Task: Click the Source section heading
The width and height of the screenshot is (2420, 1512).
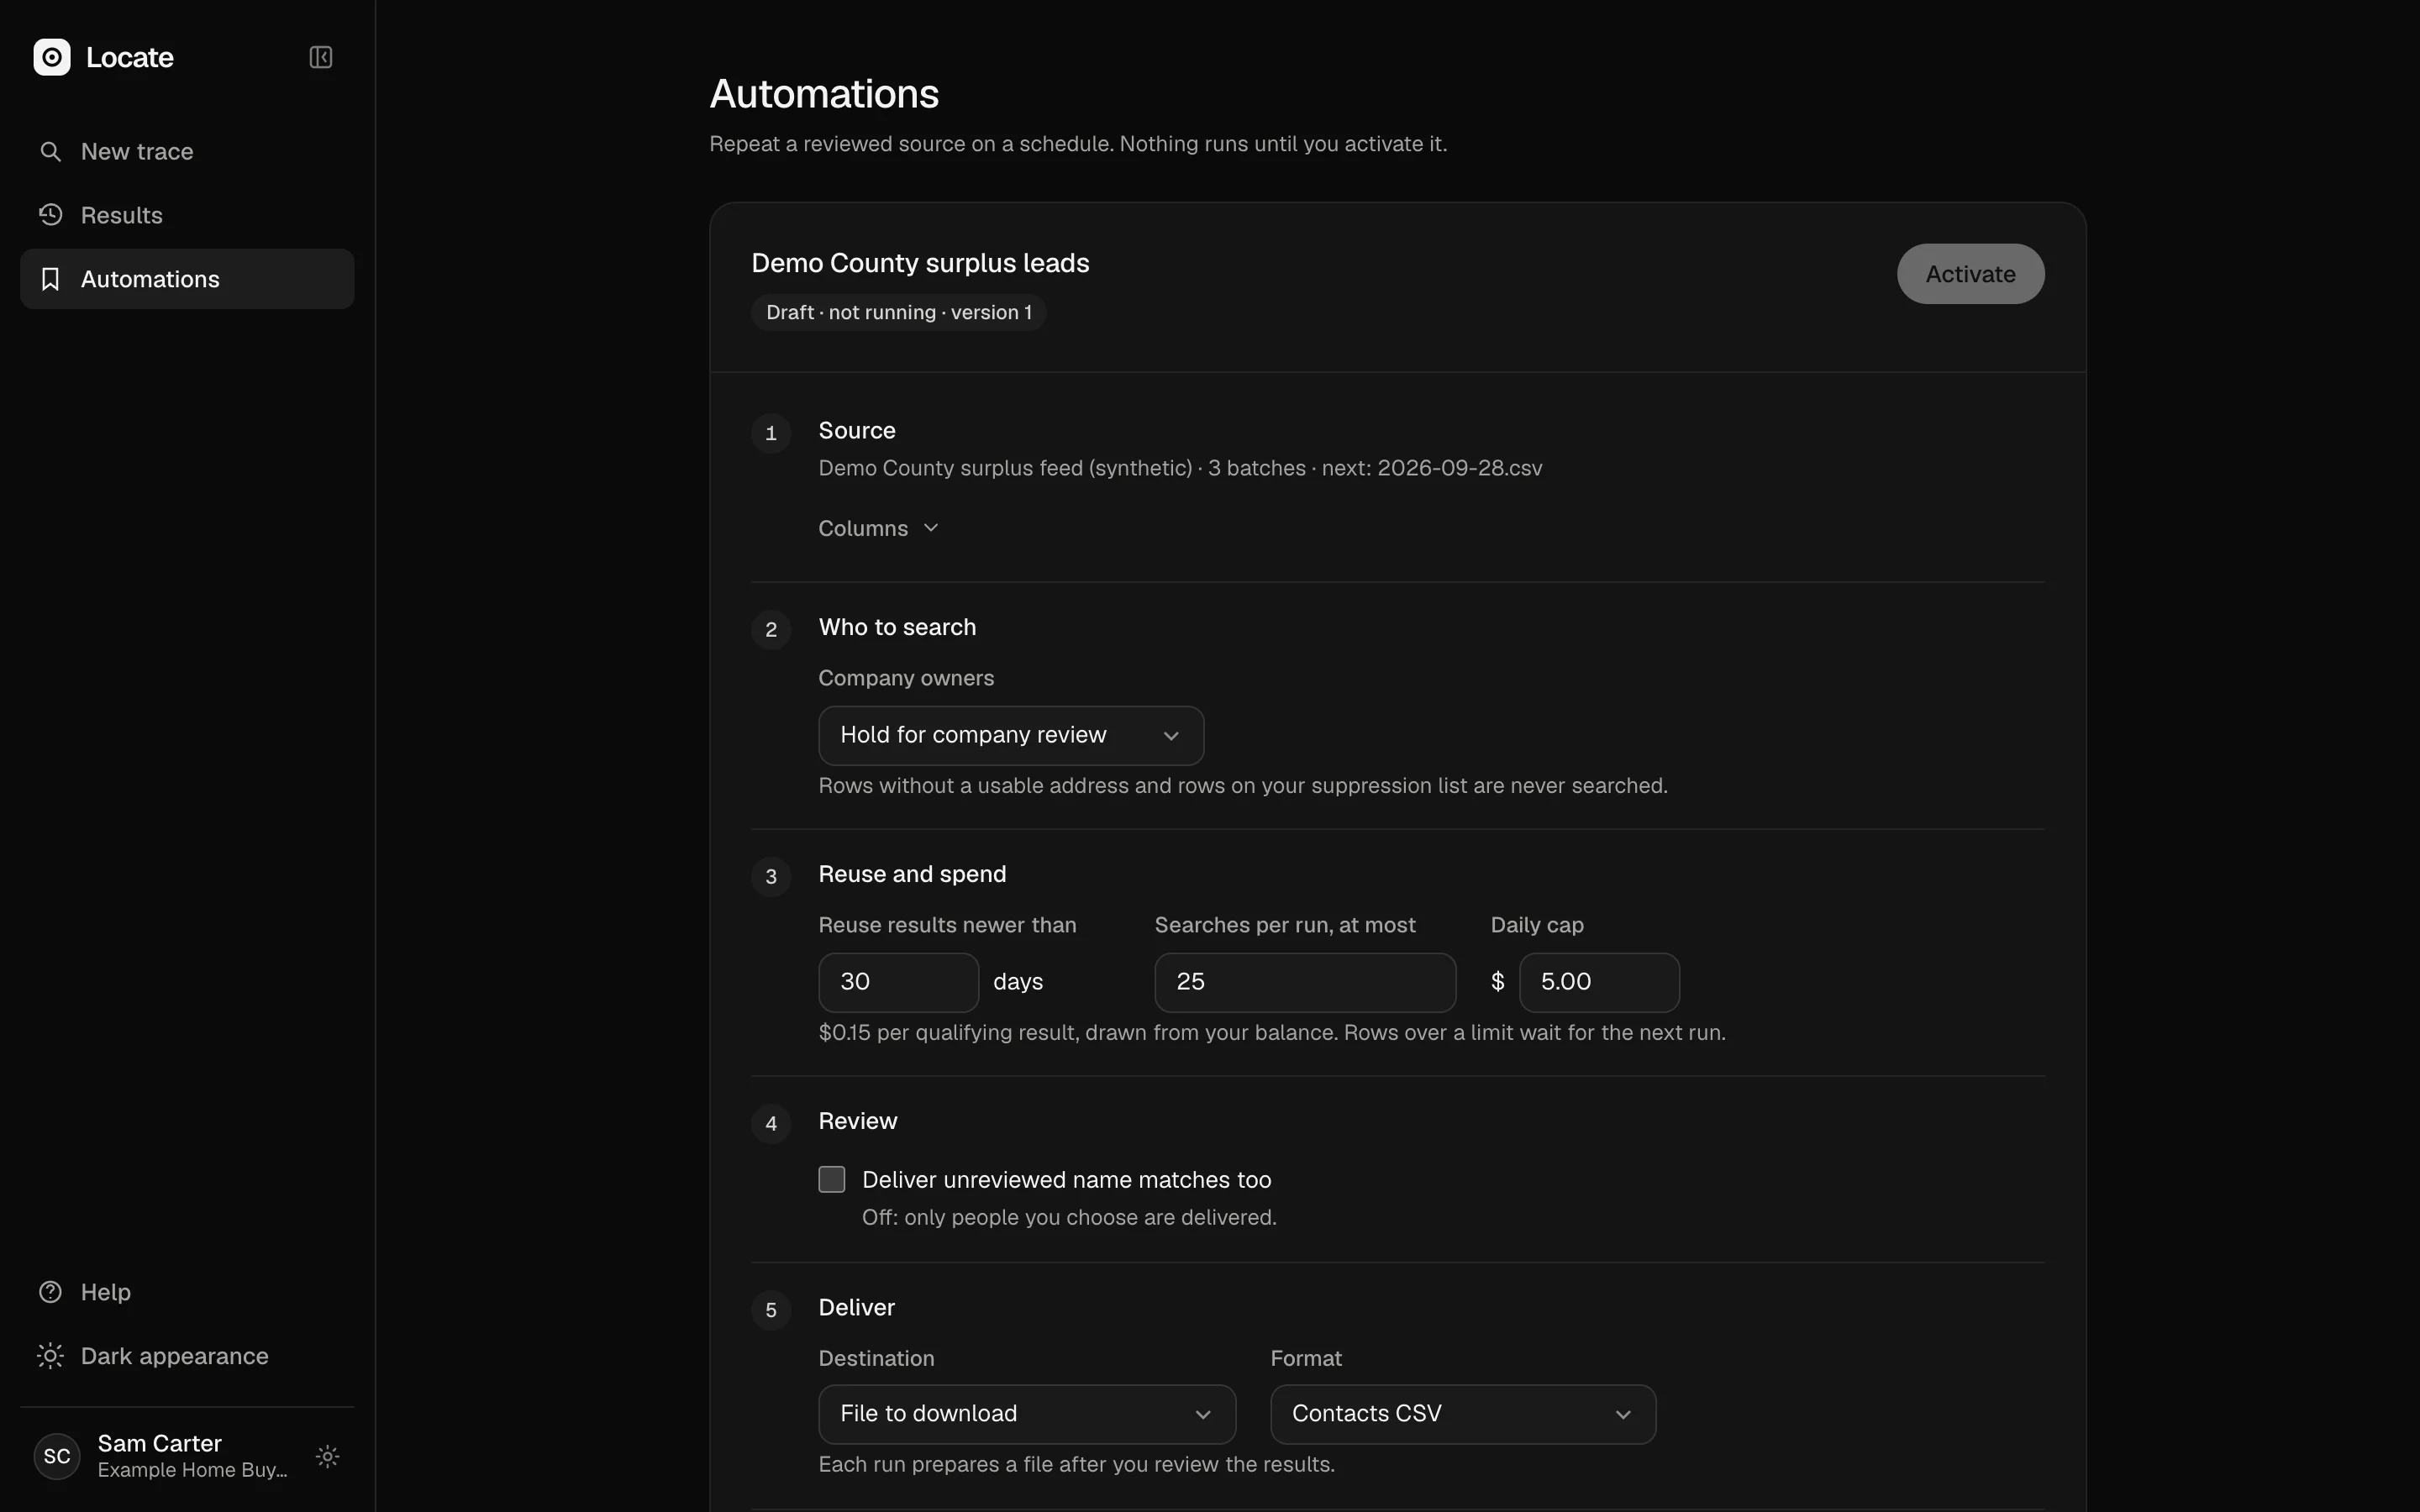Action: [856, 430]
